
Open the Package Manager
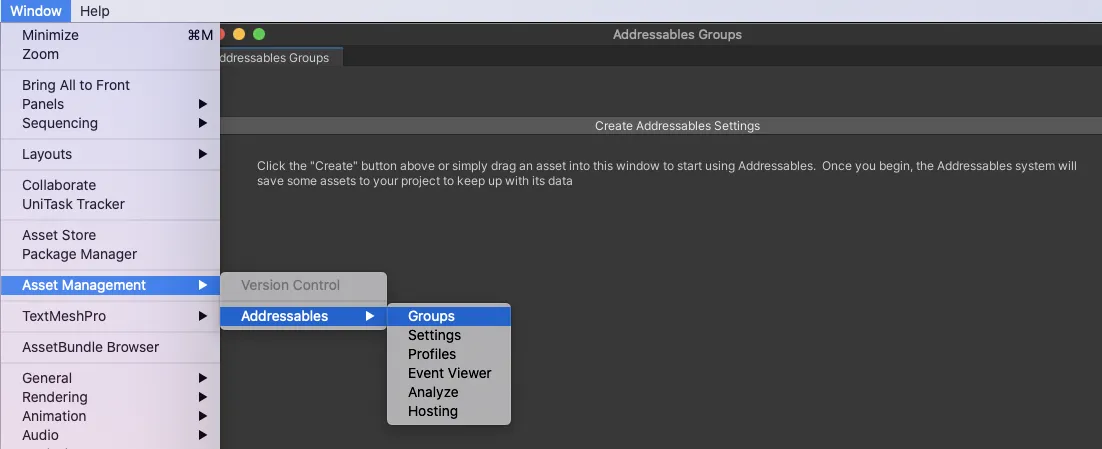[110, 254]
